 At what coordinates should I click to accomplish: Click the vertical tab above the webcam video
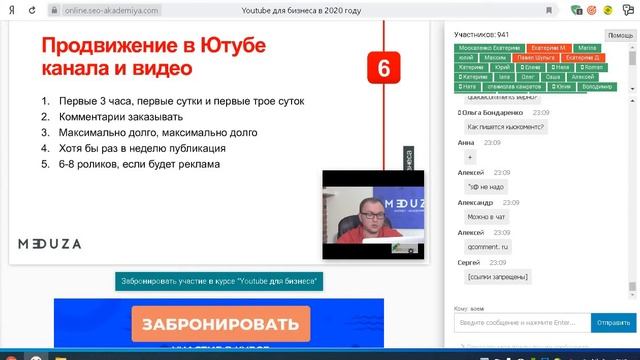click(x=409, y=158)
